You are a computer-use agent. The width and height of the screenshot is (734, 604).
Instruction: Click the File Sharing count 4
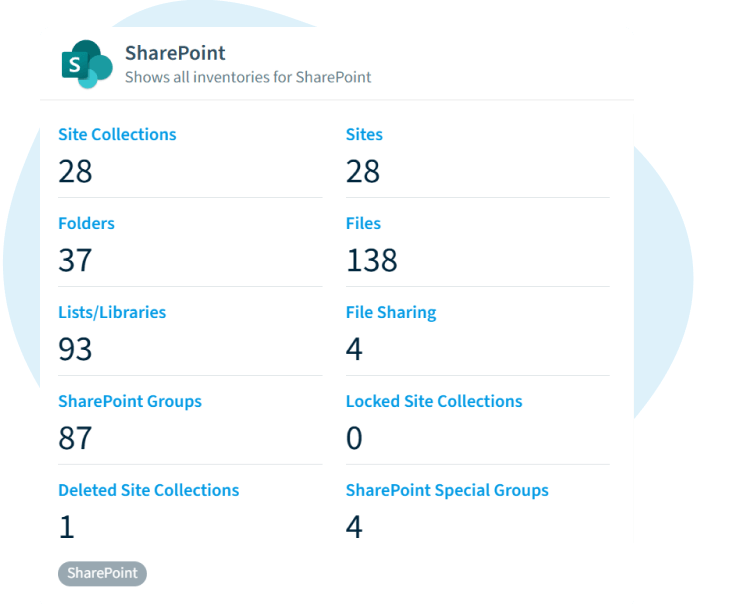click(x=354, y=349)
